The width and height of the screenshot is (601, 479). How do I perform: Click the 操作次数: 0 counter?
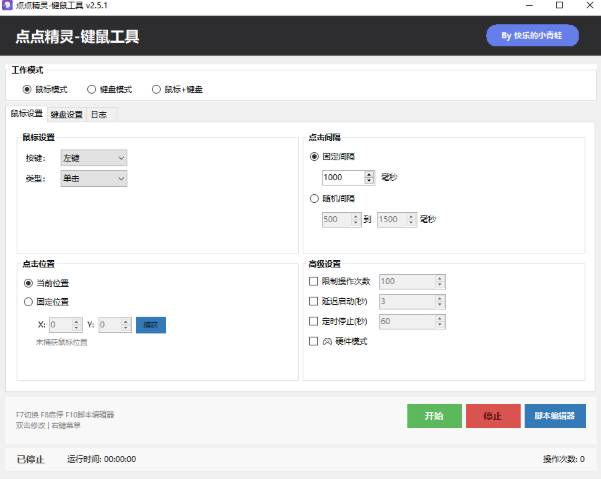pos(563,459)
